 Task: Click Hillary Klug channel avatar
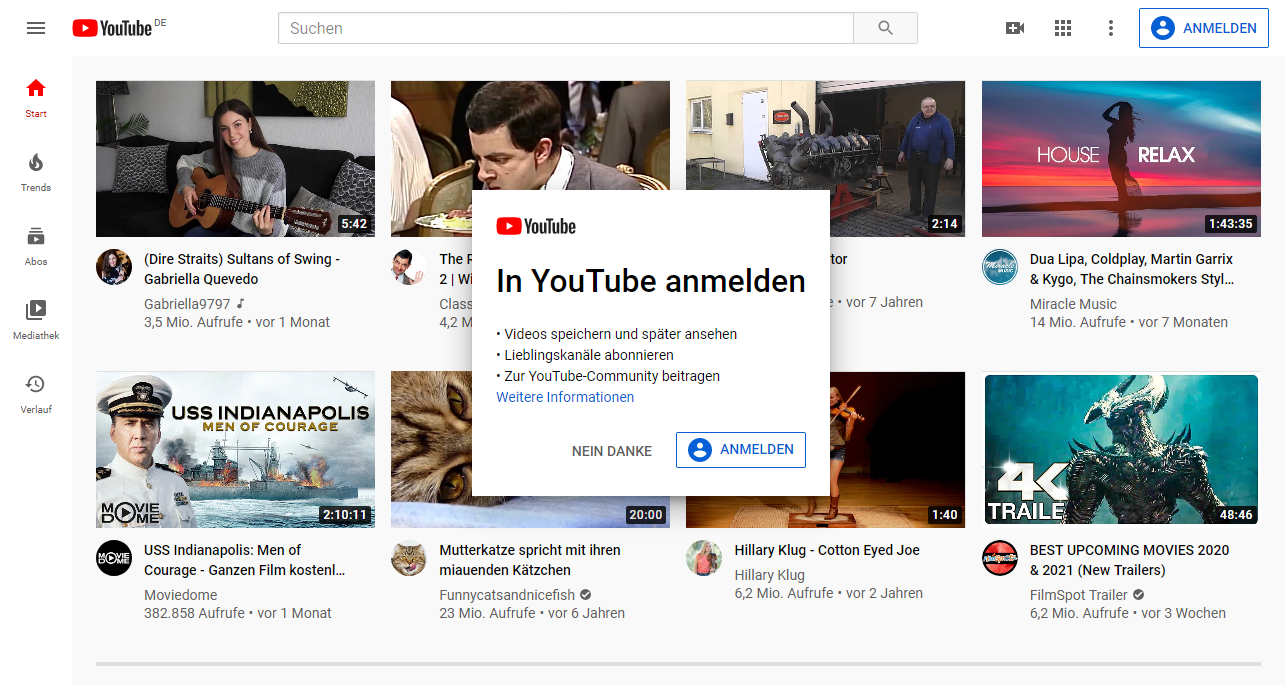pos(704,558)
